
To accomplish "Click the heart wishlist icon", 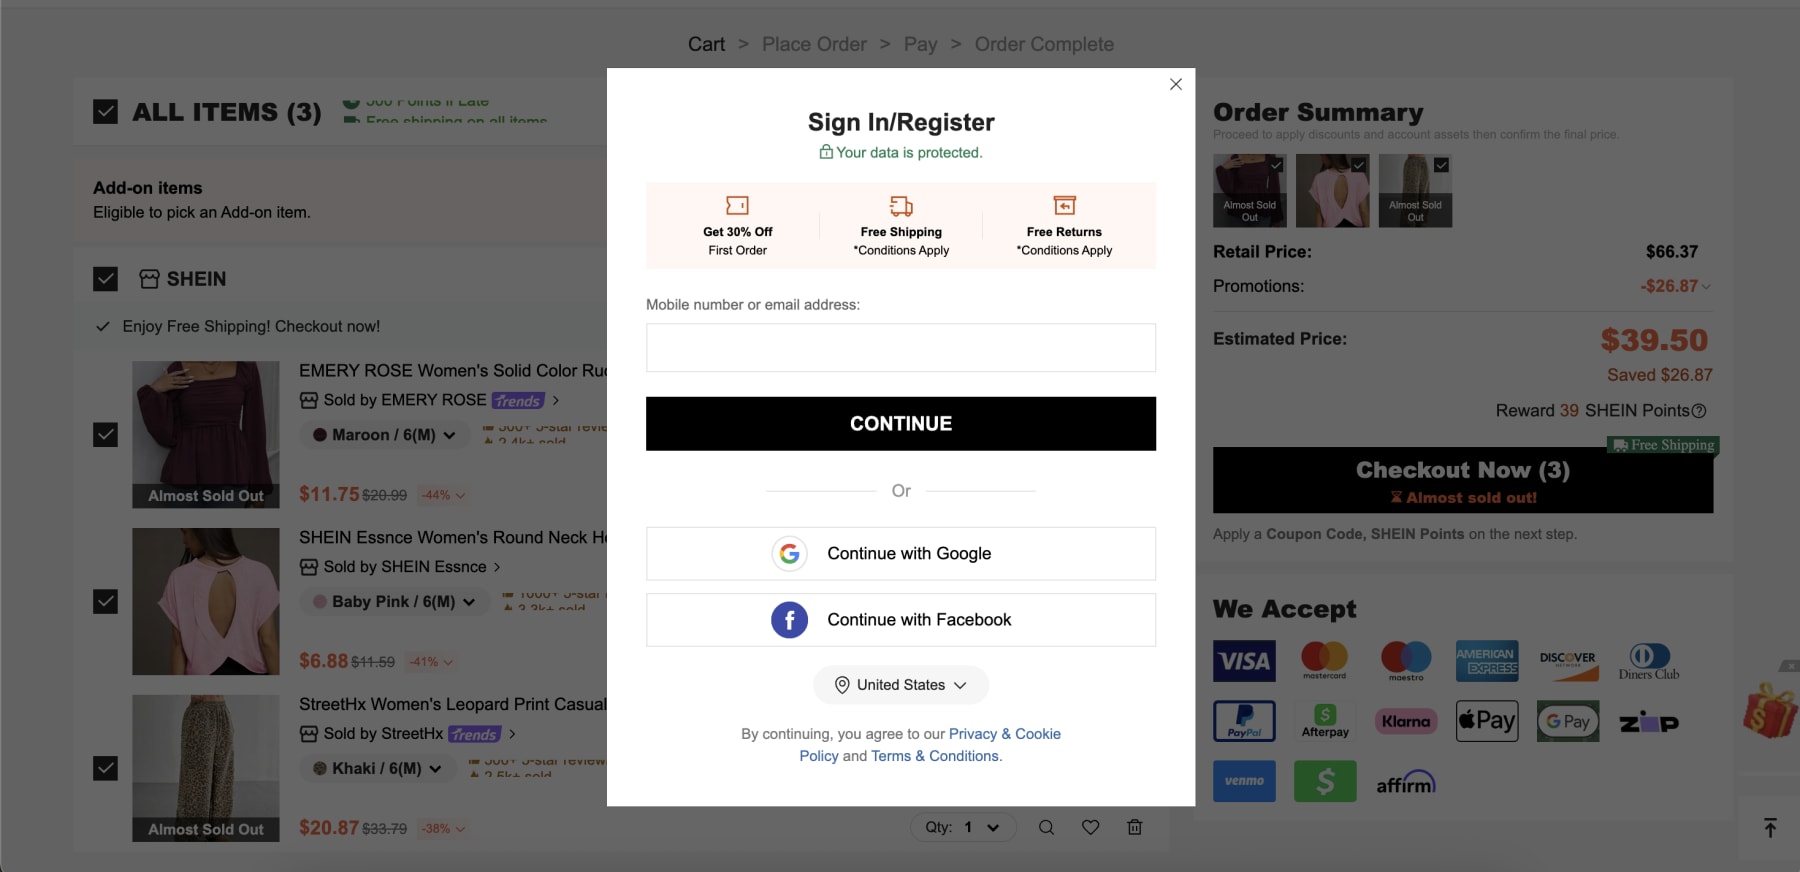I will click(1090, 828).
